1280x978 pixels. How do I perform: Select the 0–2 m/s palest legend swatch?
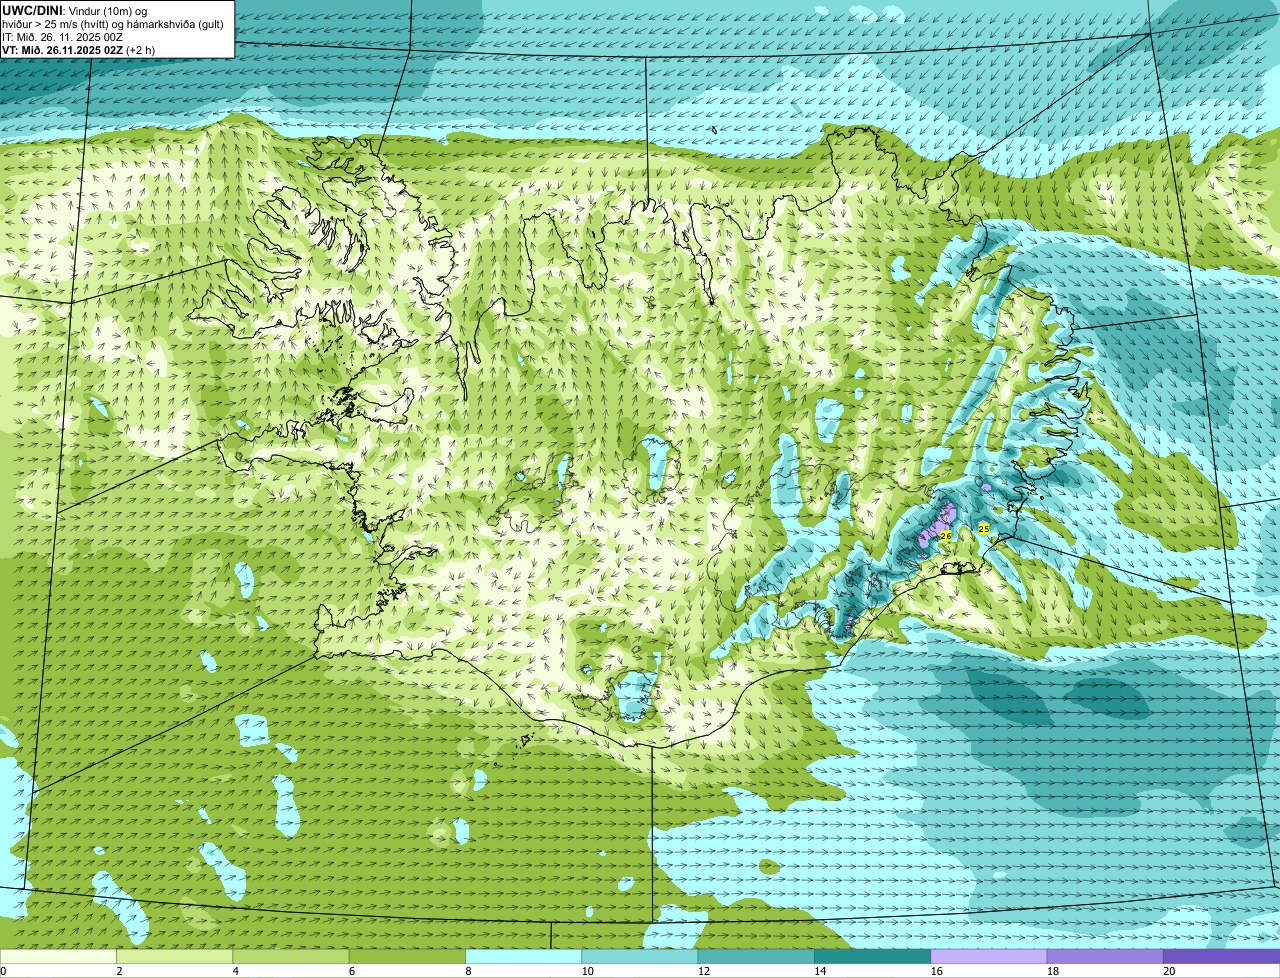click(58, 956)
